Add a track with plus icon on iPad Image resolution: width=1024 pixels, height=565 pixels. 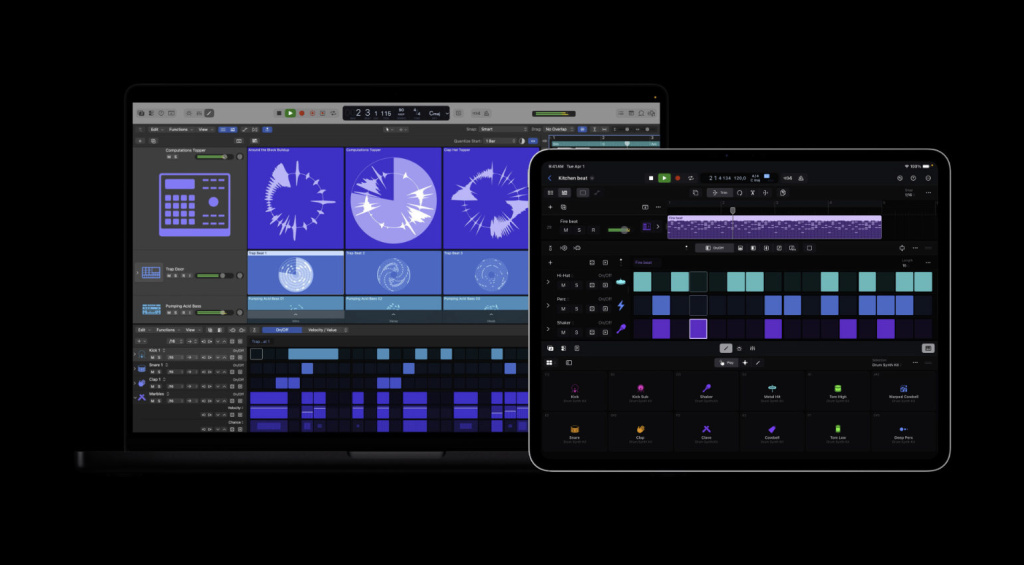tap(550, 207)
